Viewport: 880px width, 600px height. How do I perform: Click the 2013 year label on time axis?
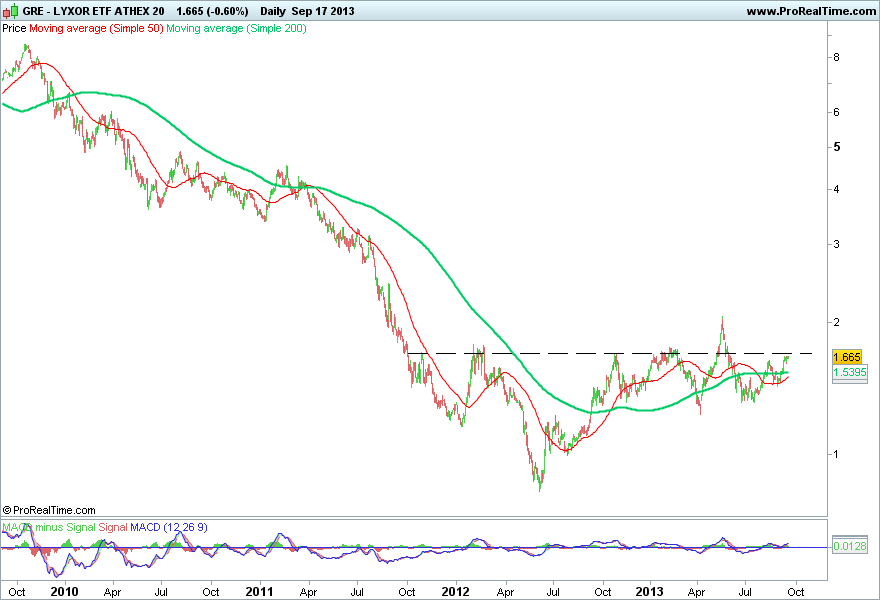click(649, 592)
